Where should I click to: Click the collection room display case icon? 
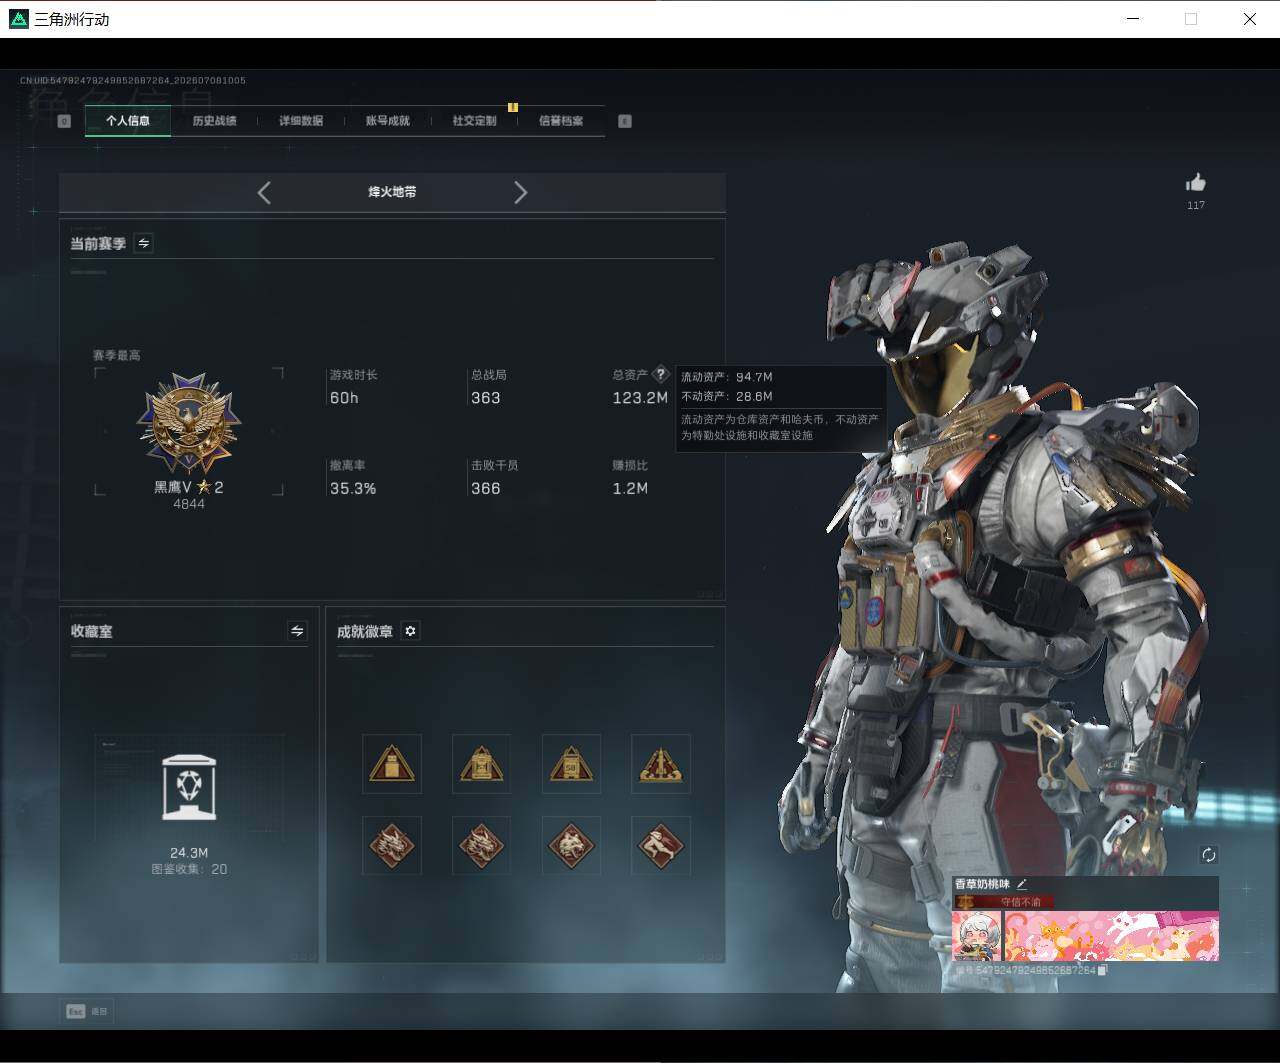(x=189, y=795)
